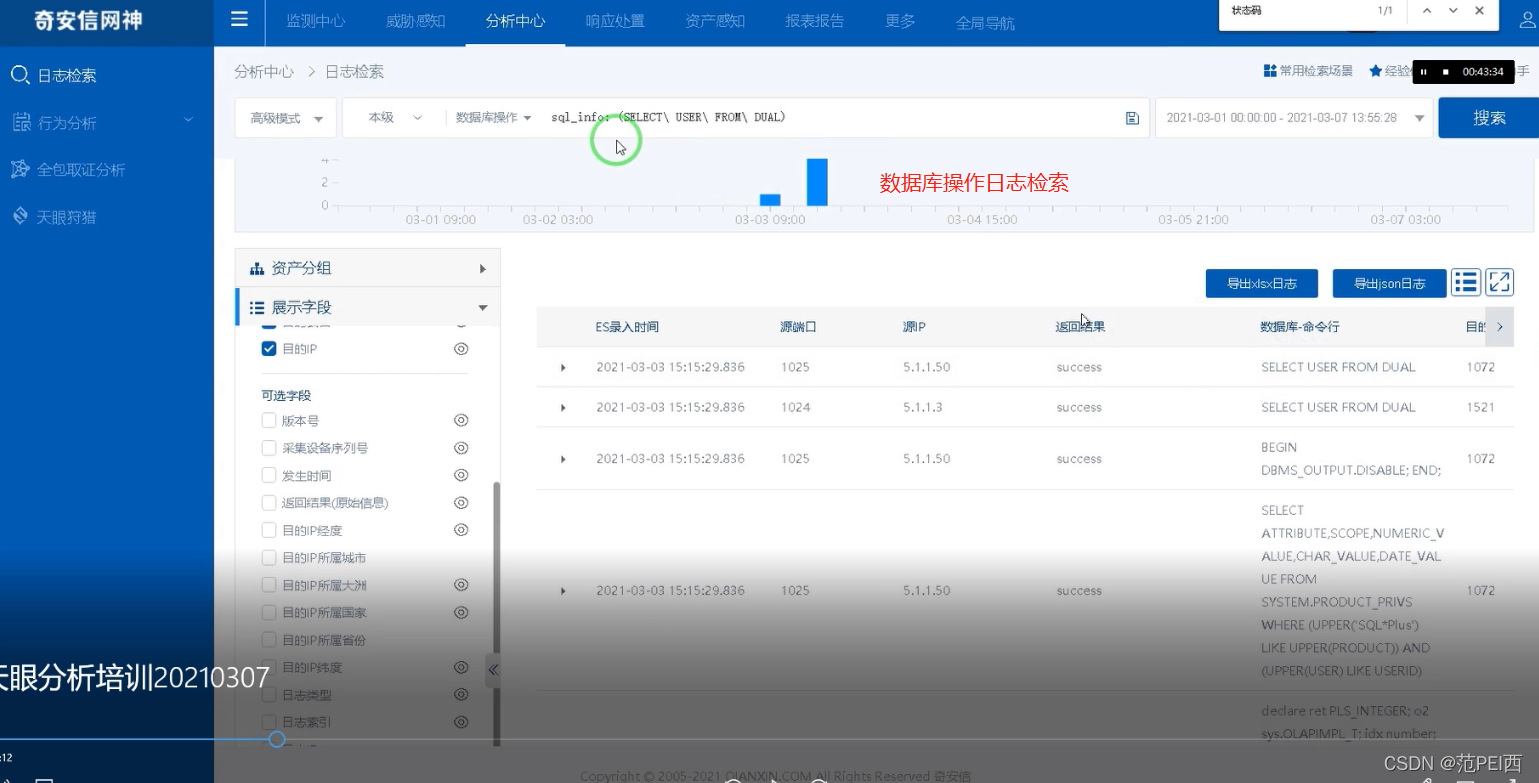Close the find-in-page bar
The height and width of the screenshot is (783, 1539).
tap(1479, 11)
